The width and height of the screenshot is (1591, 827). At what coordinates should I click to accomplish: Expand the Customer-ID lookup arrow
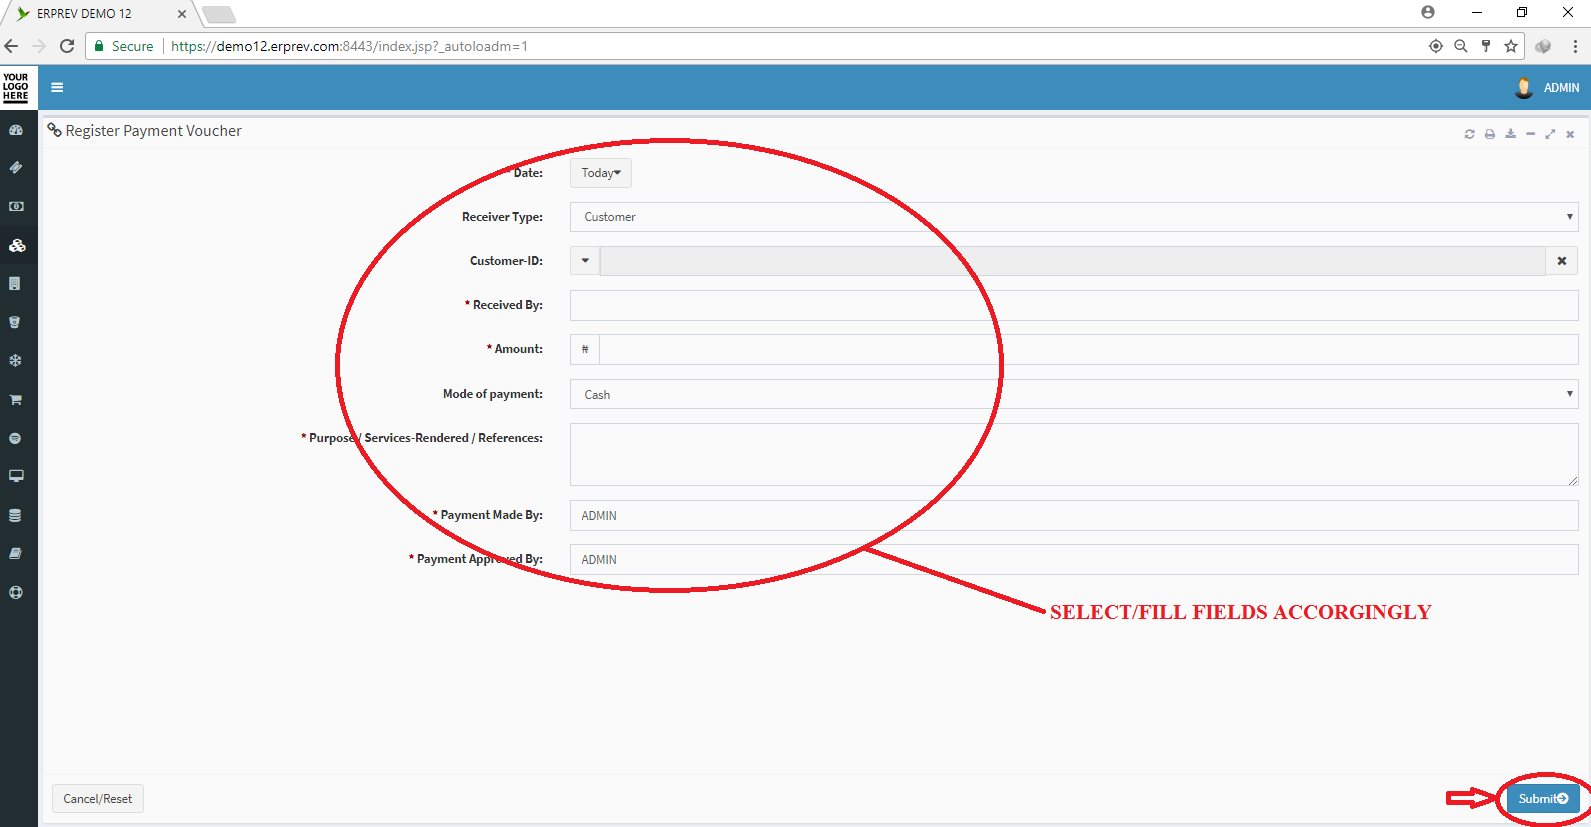[x=585, y=261]
